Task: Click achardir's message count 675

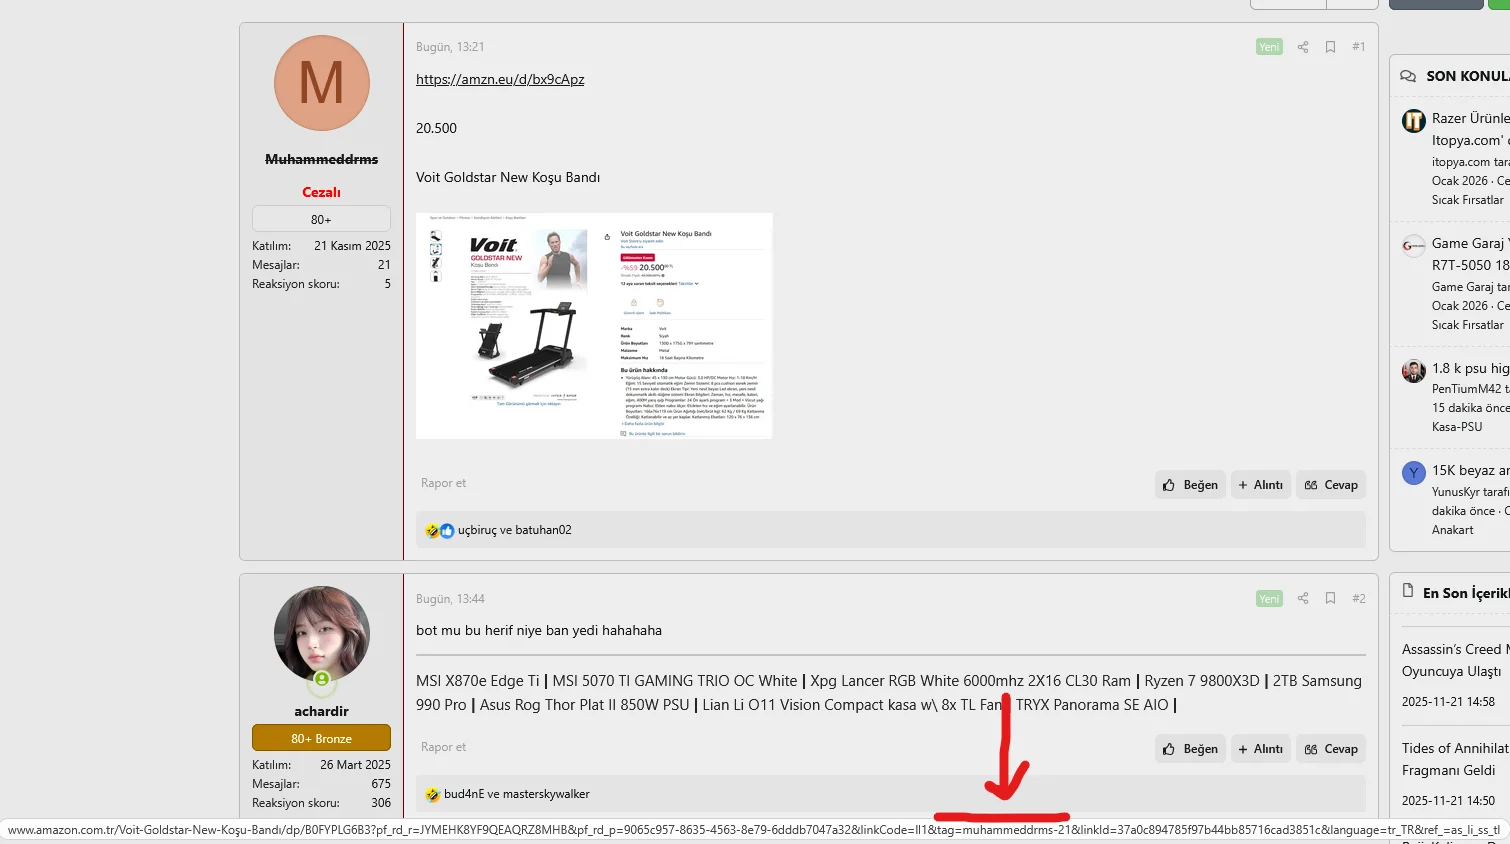Action: point(381,784)
